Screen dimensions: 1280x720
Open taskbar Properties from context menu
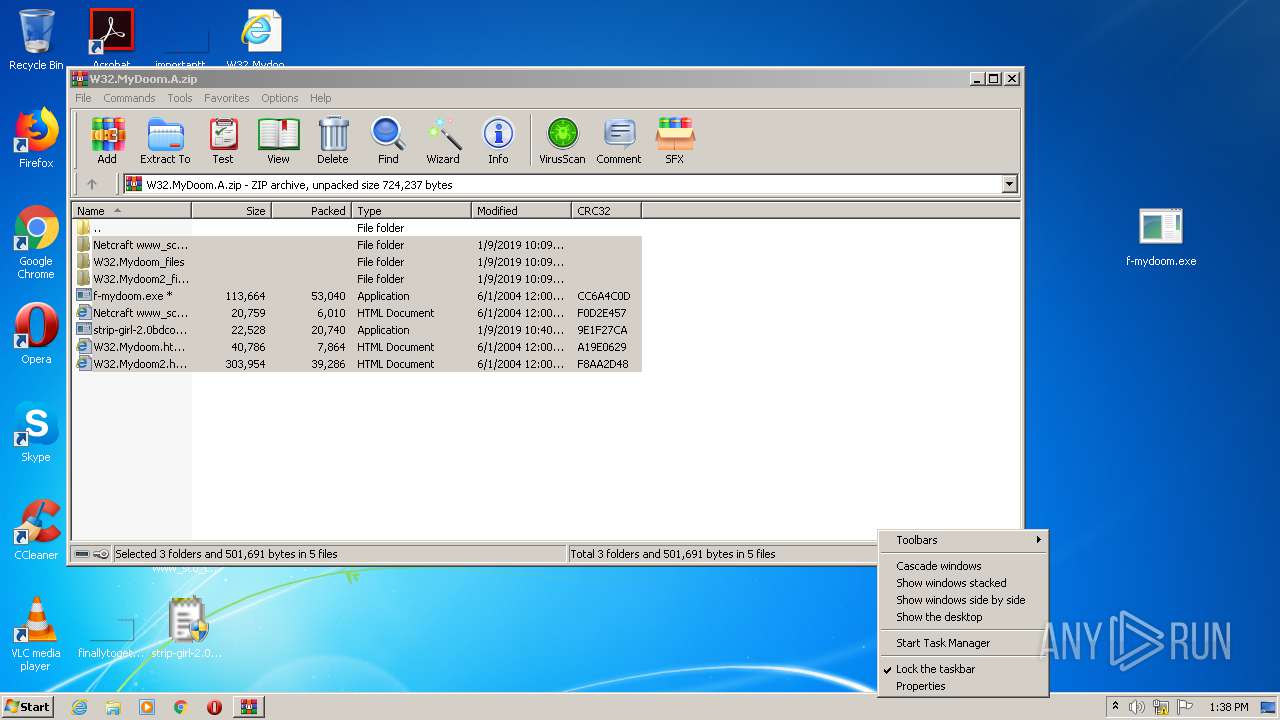(x=963, y=686)
